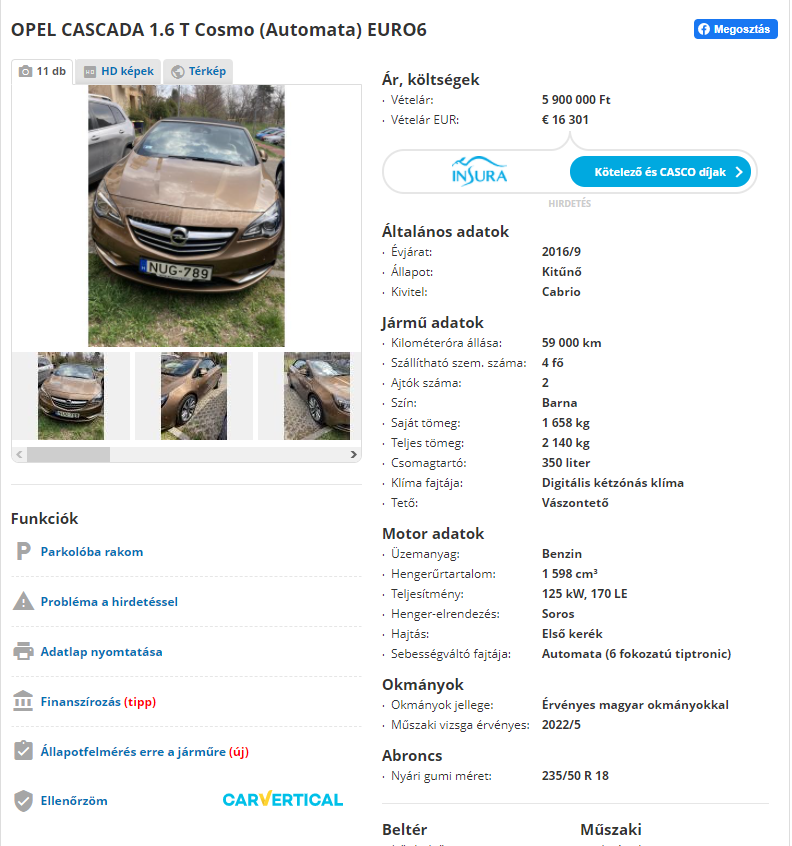Click the bank financing icon
The height and width of the screenshot is (846, 792).
(23, 701)
